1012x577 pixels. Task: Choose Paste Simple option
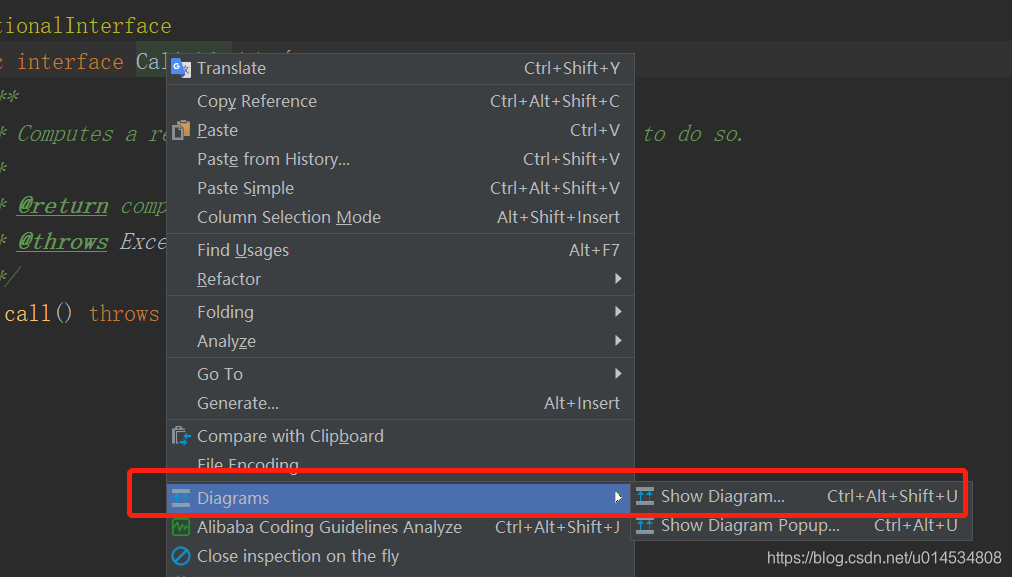(400, 188)
